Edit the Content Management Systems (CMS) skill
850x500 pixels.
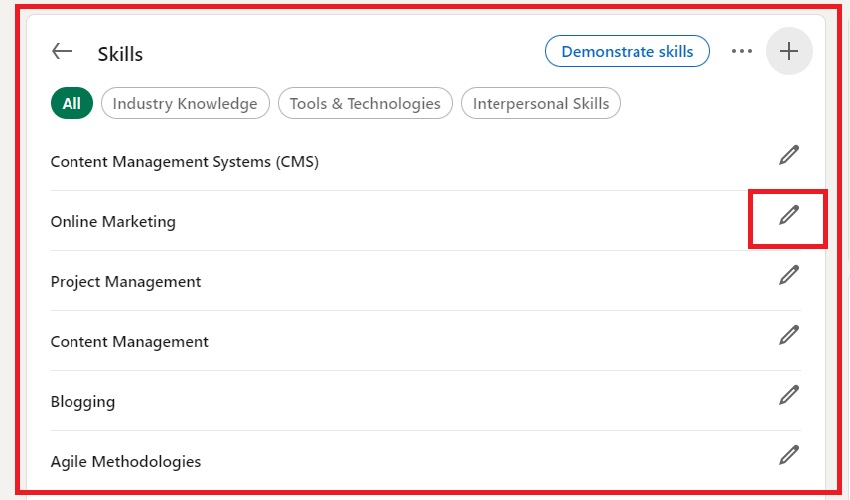789,155
